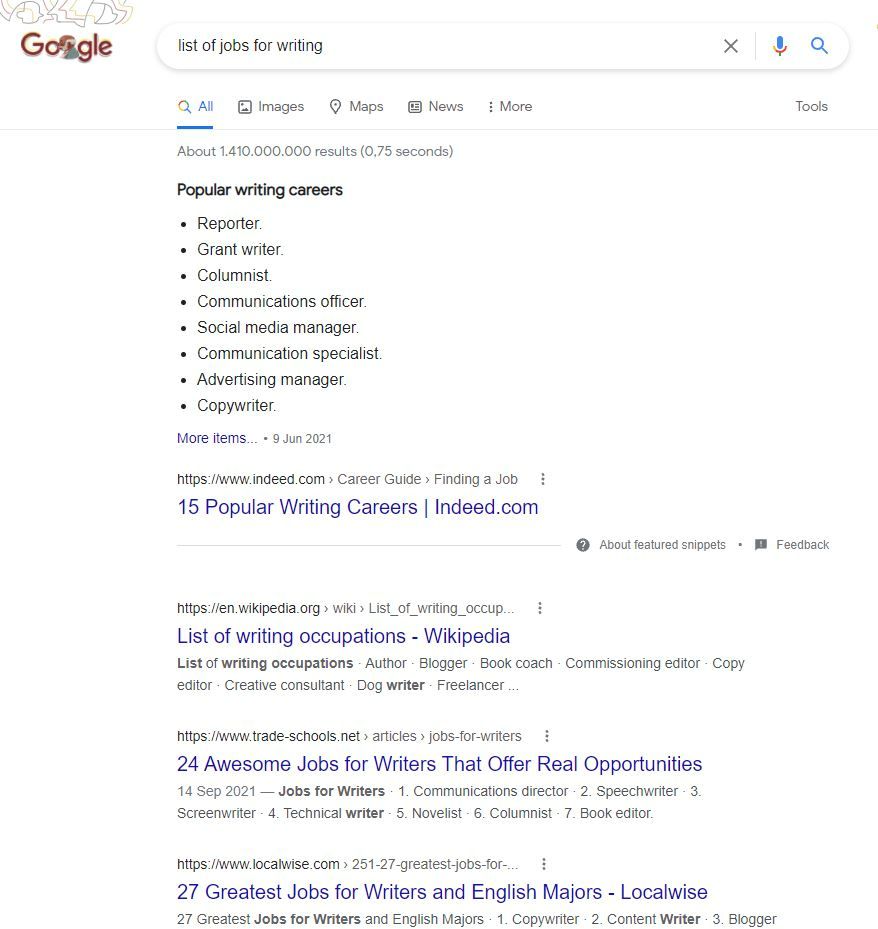
Task: Open options dots beside Wikipedia result
Action: 540,608
